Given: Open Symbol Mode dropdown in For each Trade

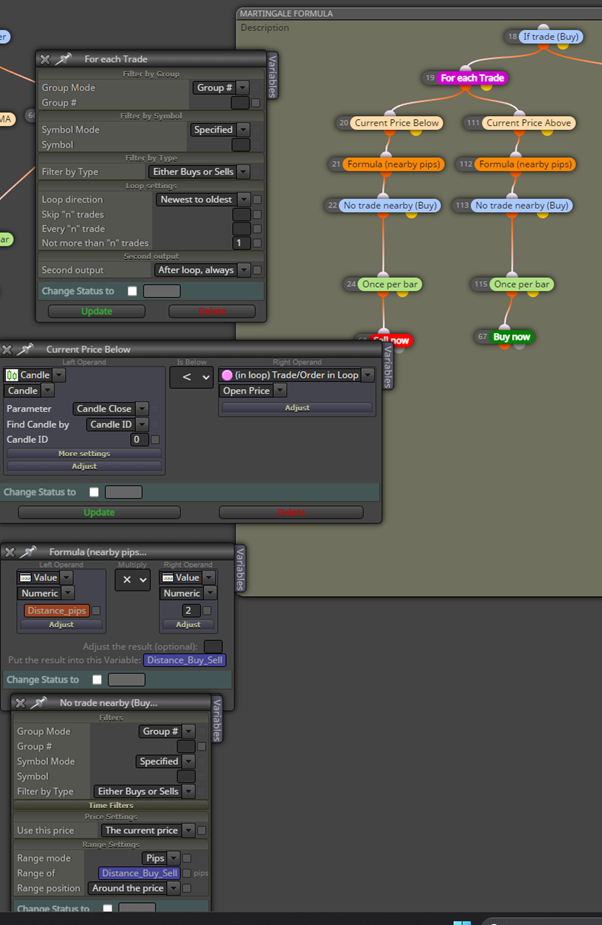Looking at the screenshot, I should 220,129.
